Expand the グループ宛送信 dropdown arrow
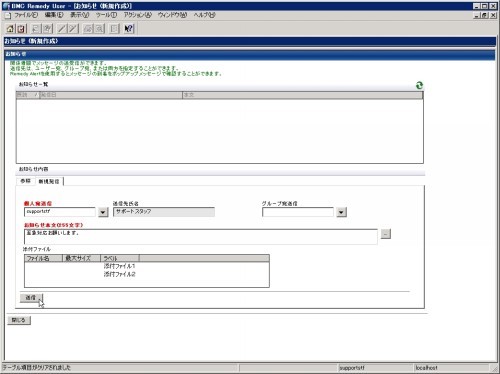Image resolution: width=500 pixels, height=374 pixels. (x=341, y=212)
